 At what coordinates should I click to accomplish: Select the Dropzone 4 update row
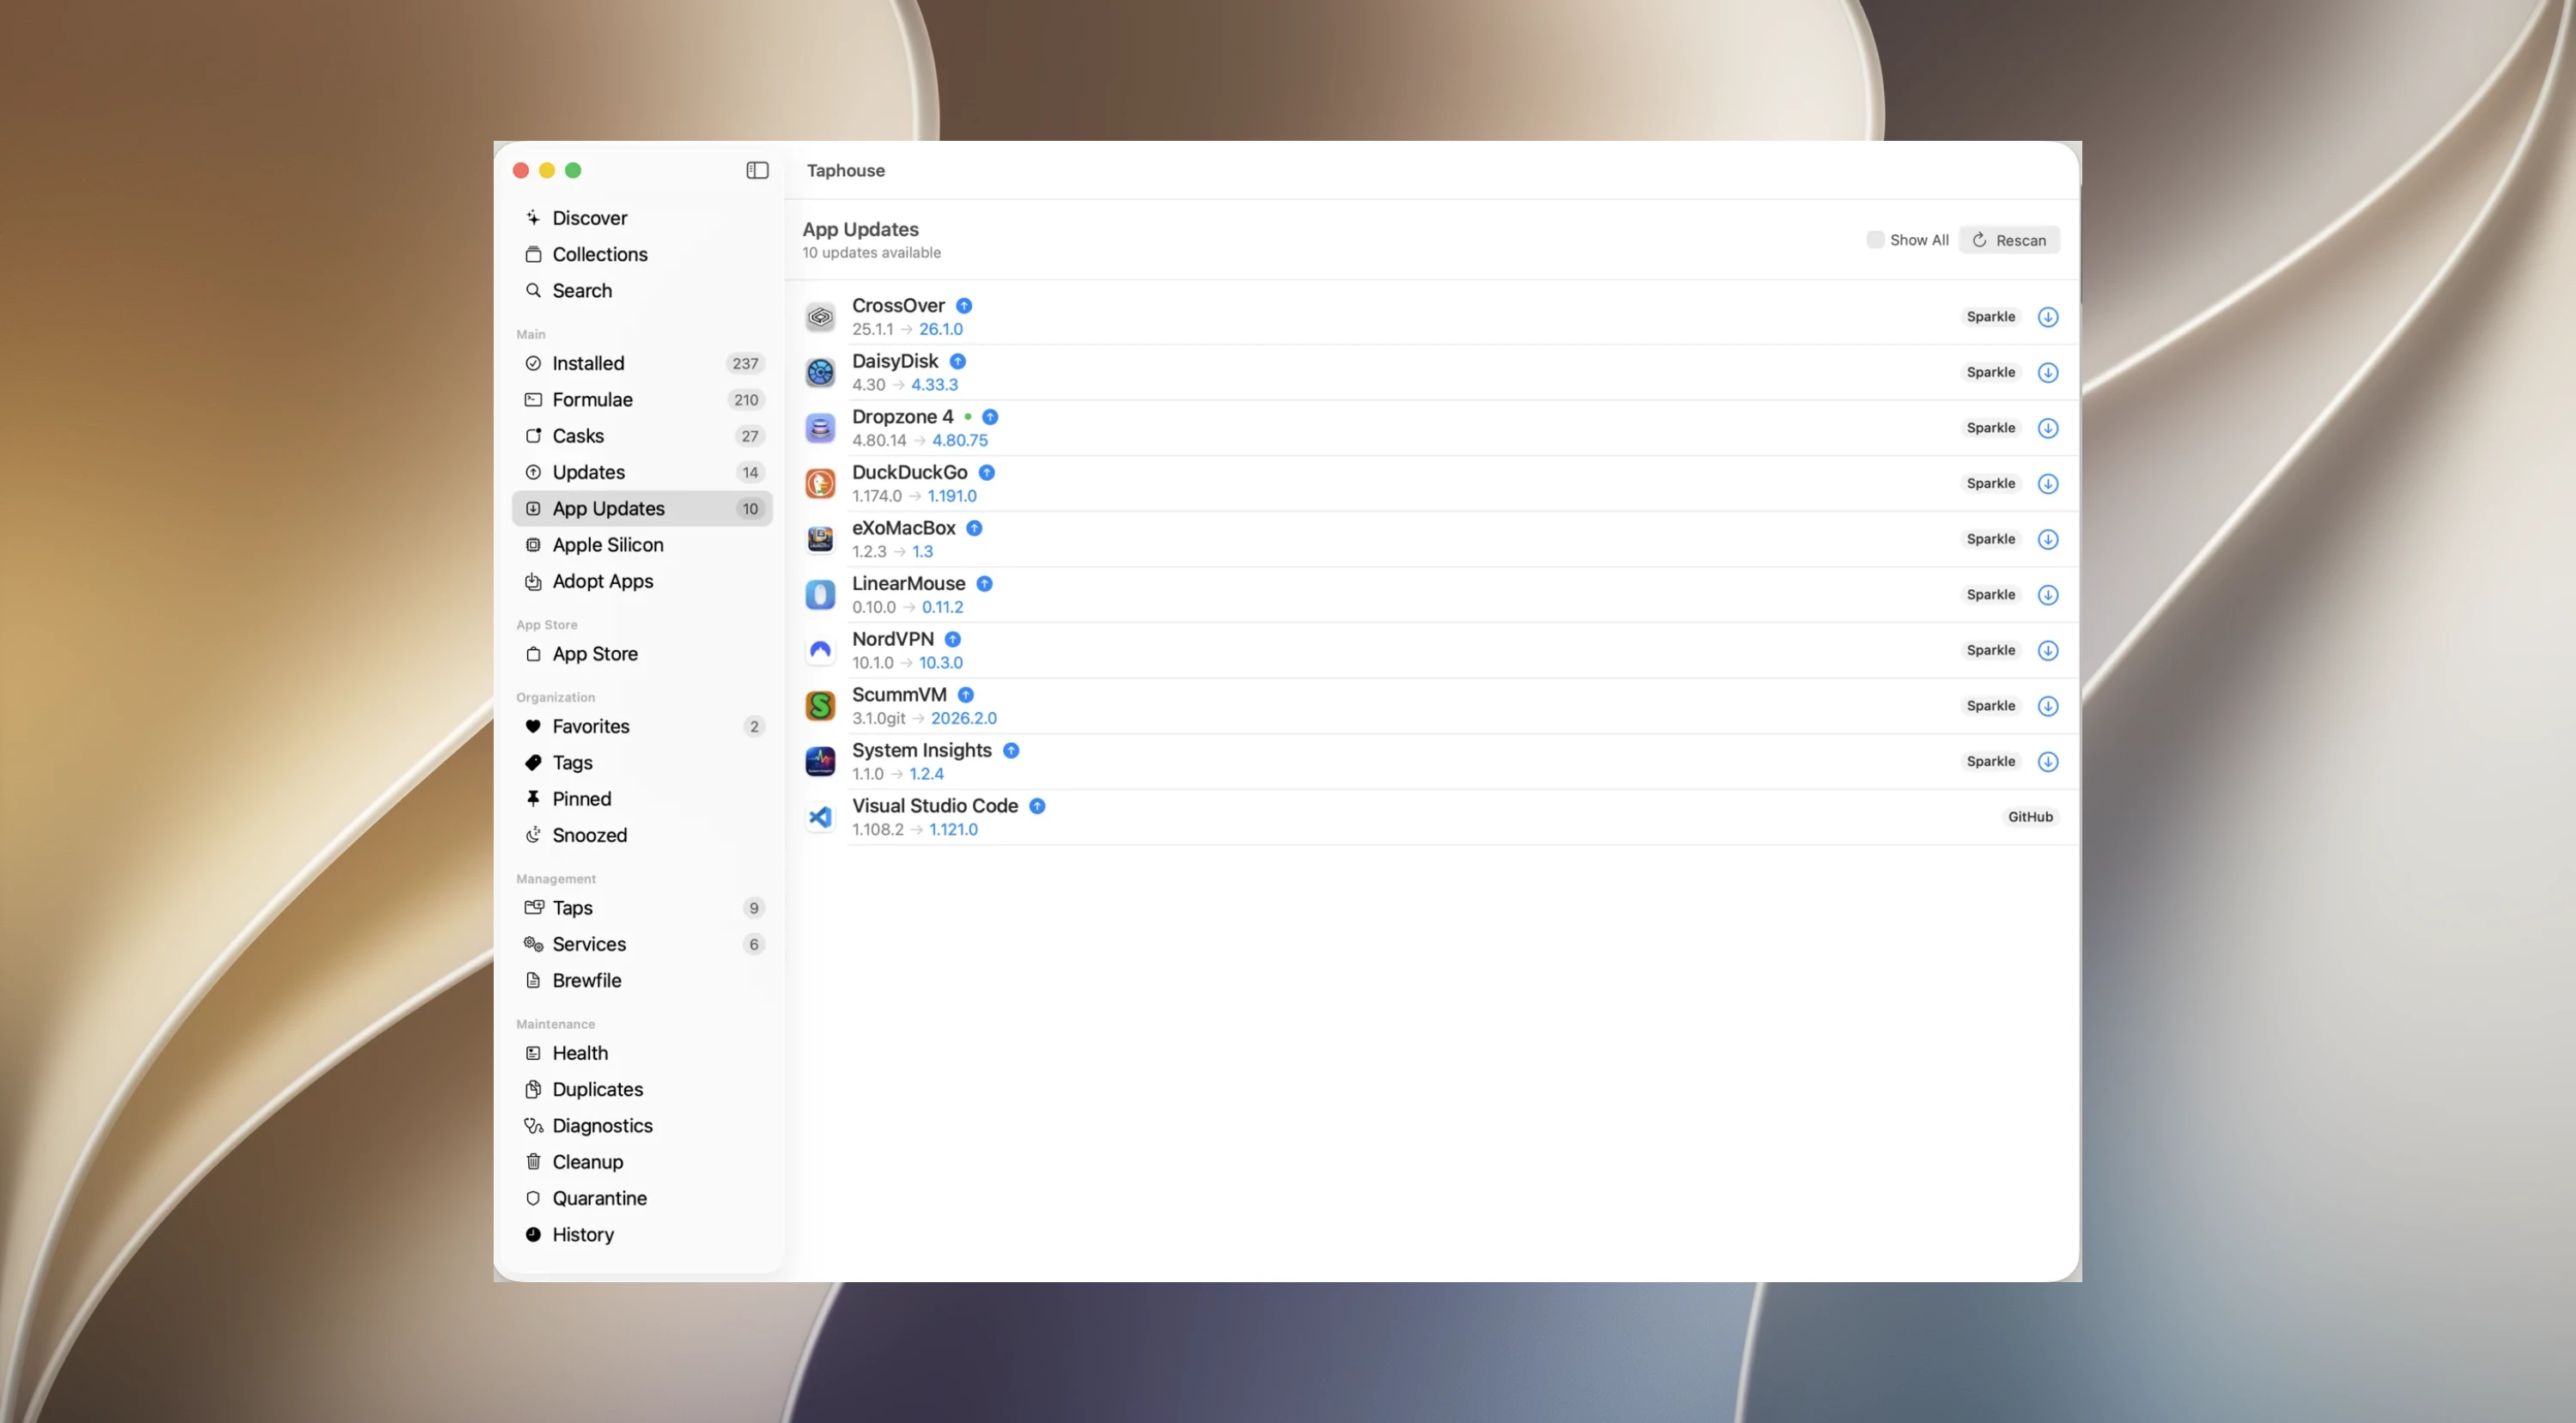click(x=1438, y=428)
